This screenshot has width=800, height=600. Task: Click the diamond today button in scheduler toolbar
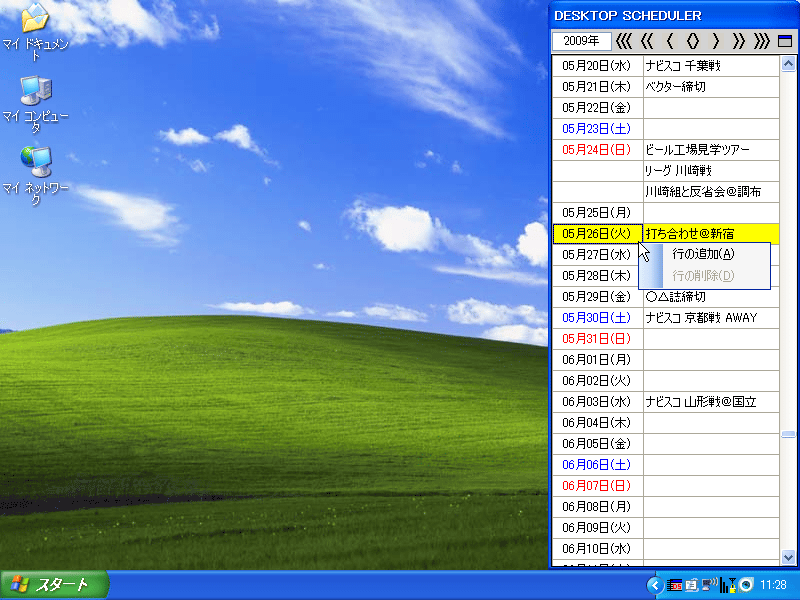(692, 41)
